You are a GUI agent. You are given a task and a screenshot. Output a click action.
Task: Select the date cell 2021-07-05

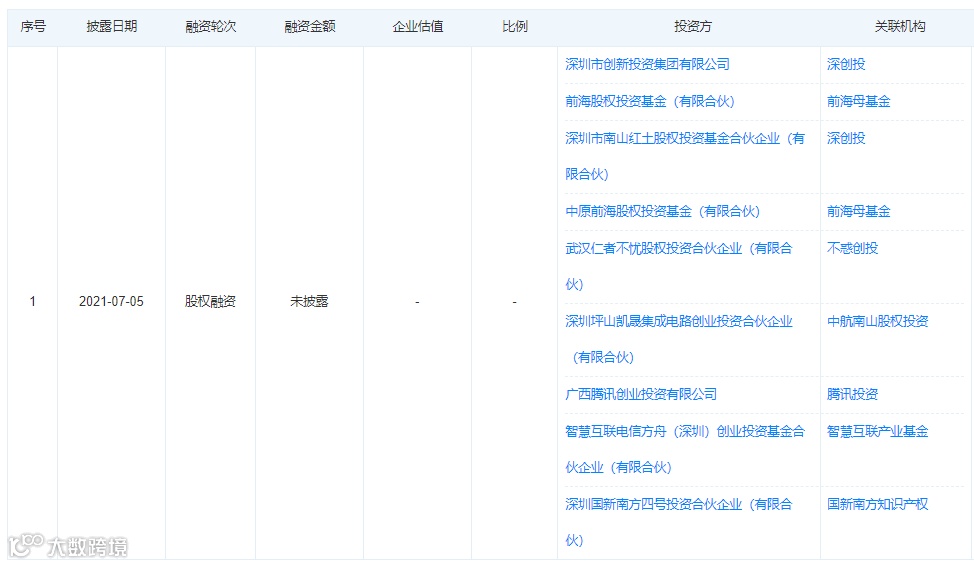[111, 302]
